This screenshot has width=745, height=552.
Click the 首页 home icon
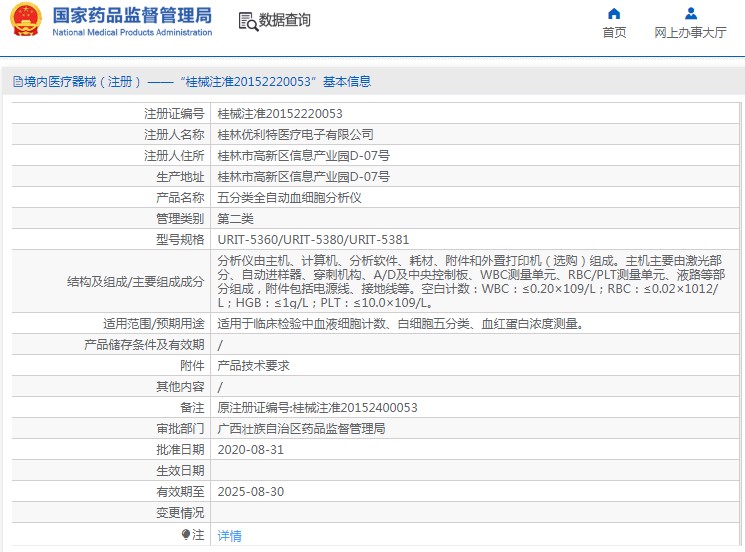pos(614,13)
